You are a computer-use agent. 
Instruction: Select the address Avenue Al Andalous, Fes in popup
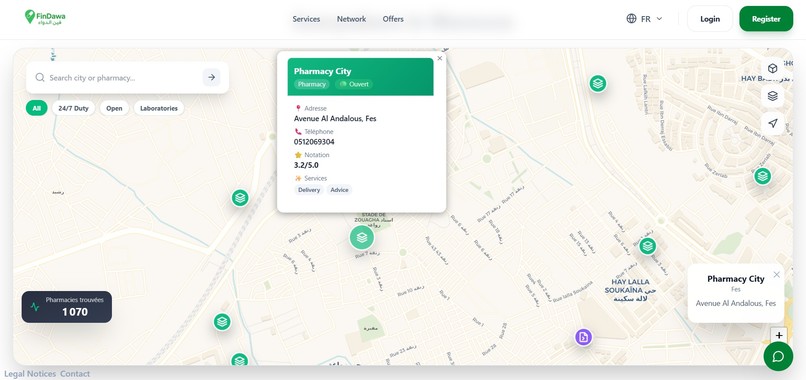tap(335, 119)
